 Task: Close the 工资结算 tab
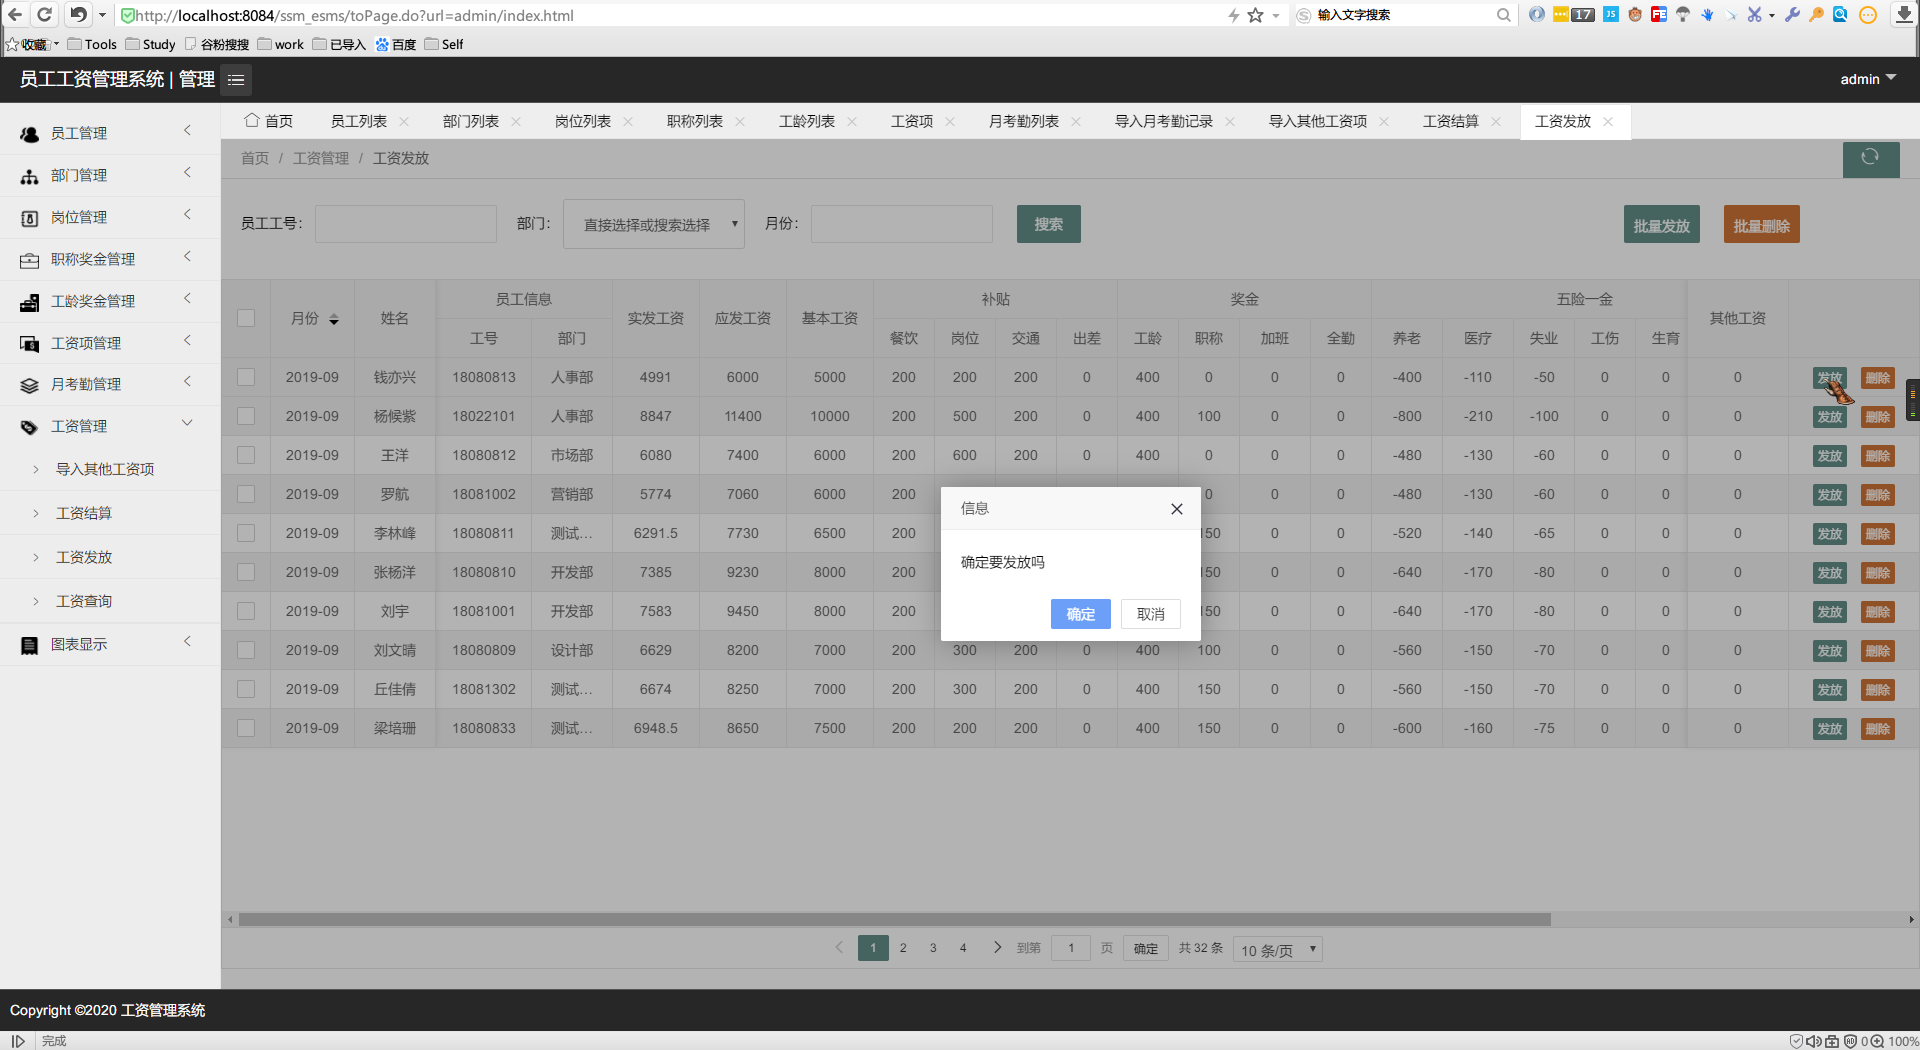tap(1496, 122)
